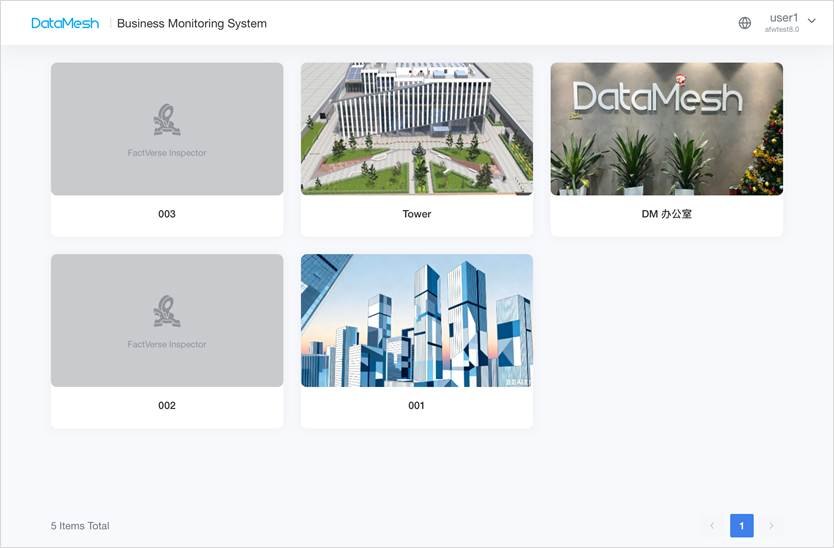Screen dimensions: 834x548
Task: Click the FactVerse Inspector icon in 003 card
Action: [x=167, y=121]
